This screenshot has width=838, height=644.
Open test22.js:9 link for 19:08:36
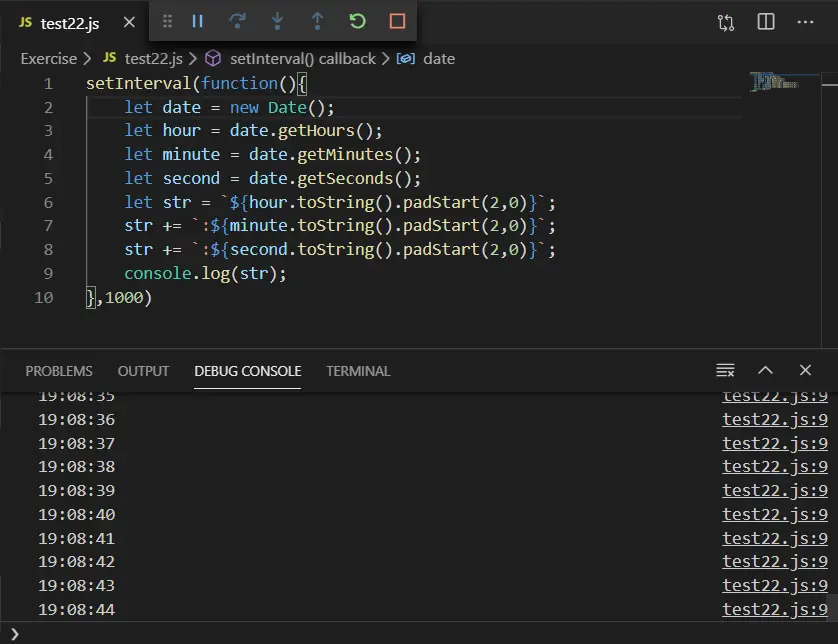tap(775, 420)
